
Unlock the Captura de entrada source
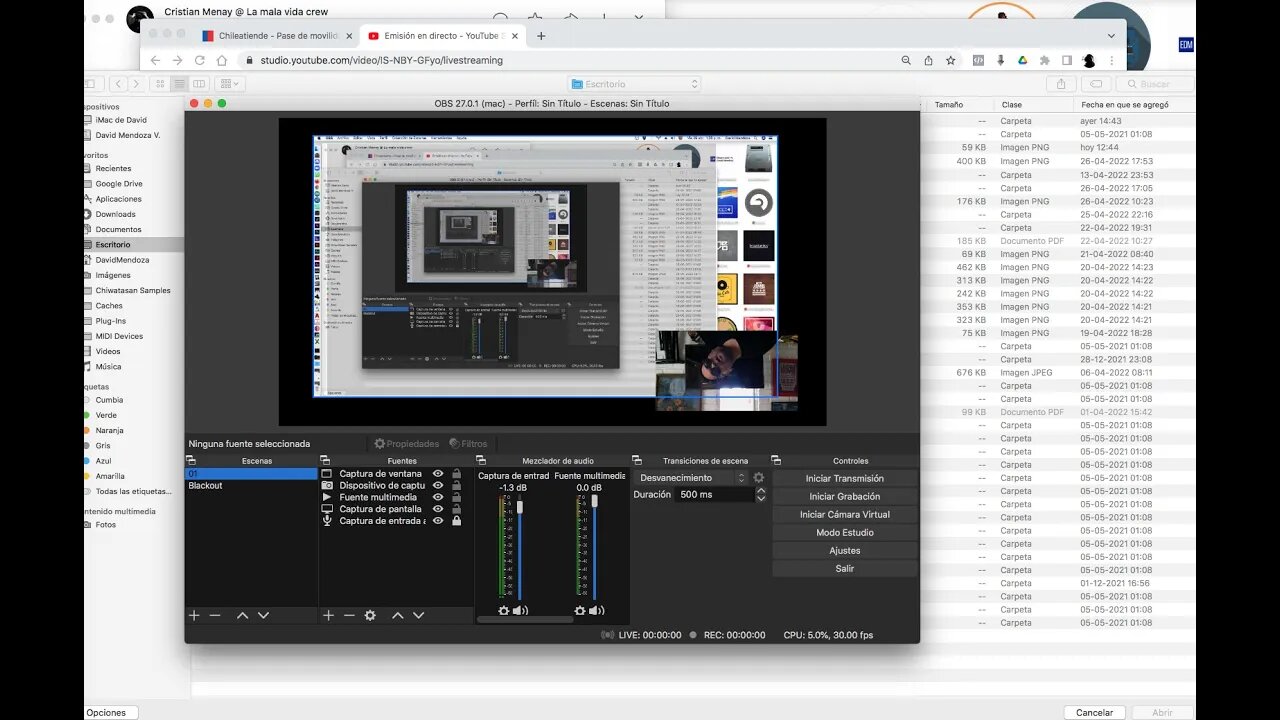coord(457,521)
